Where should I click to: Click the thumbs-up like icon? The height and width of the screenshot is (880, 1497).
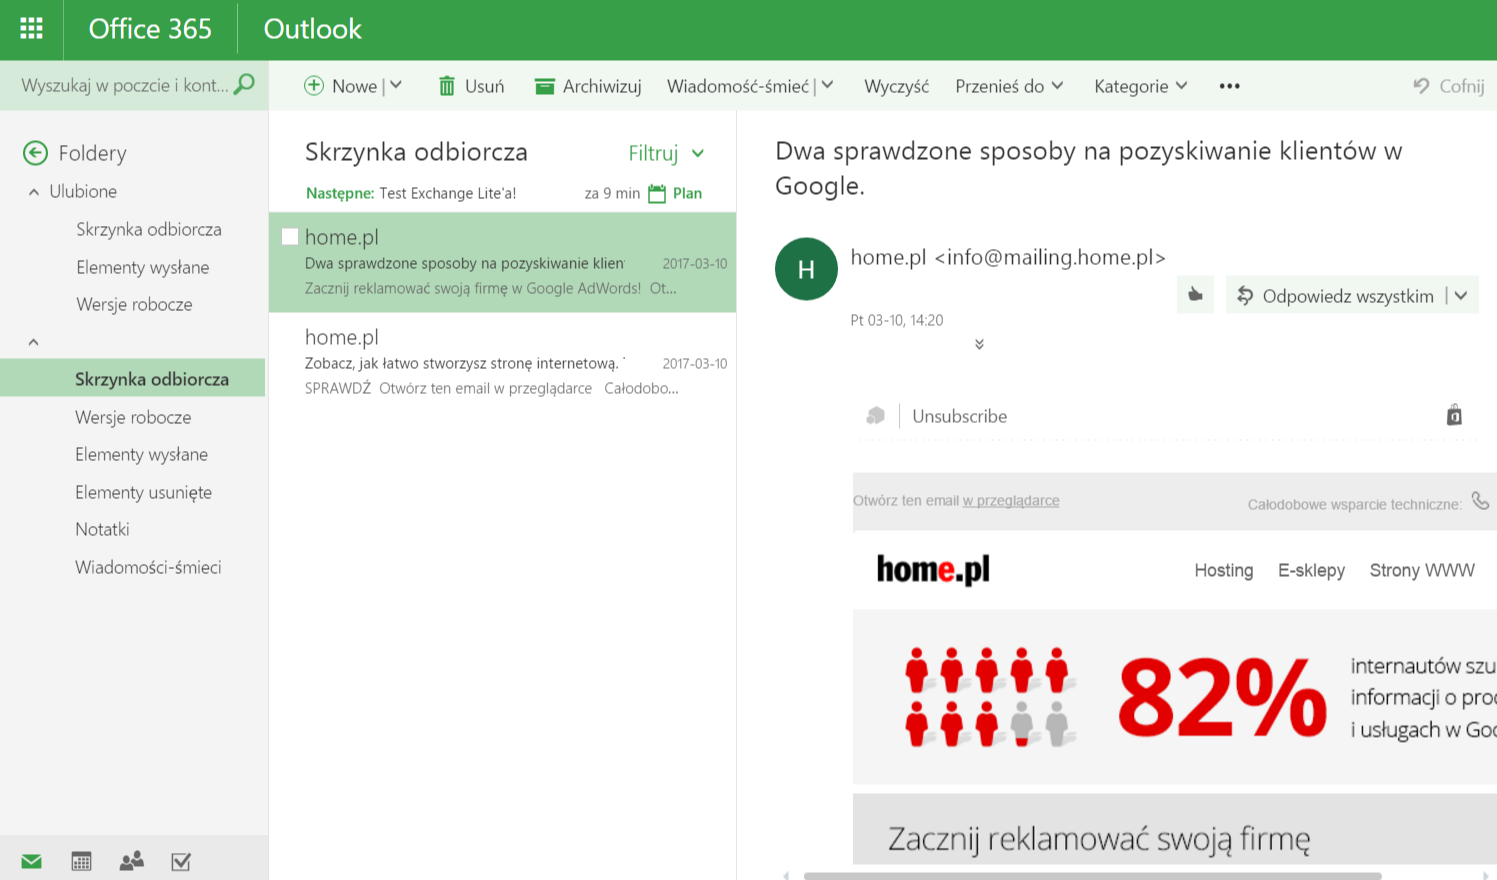[x=1195, y=295]
